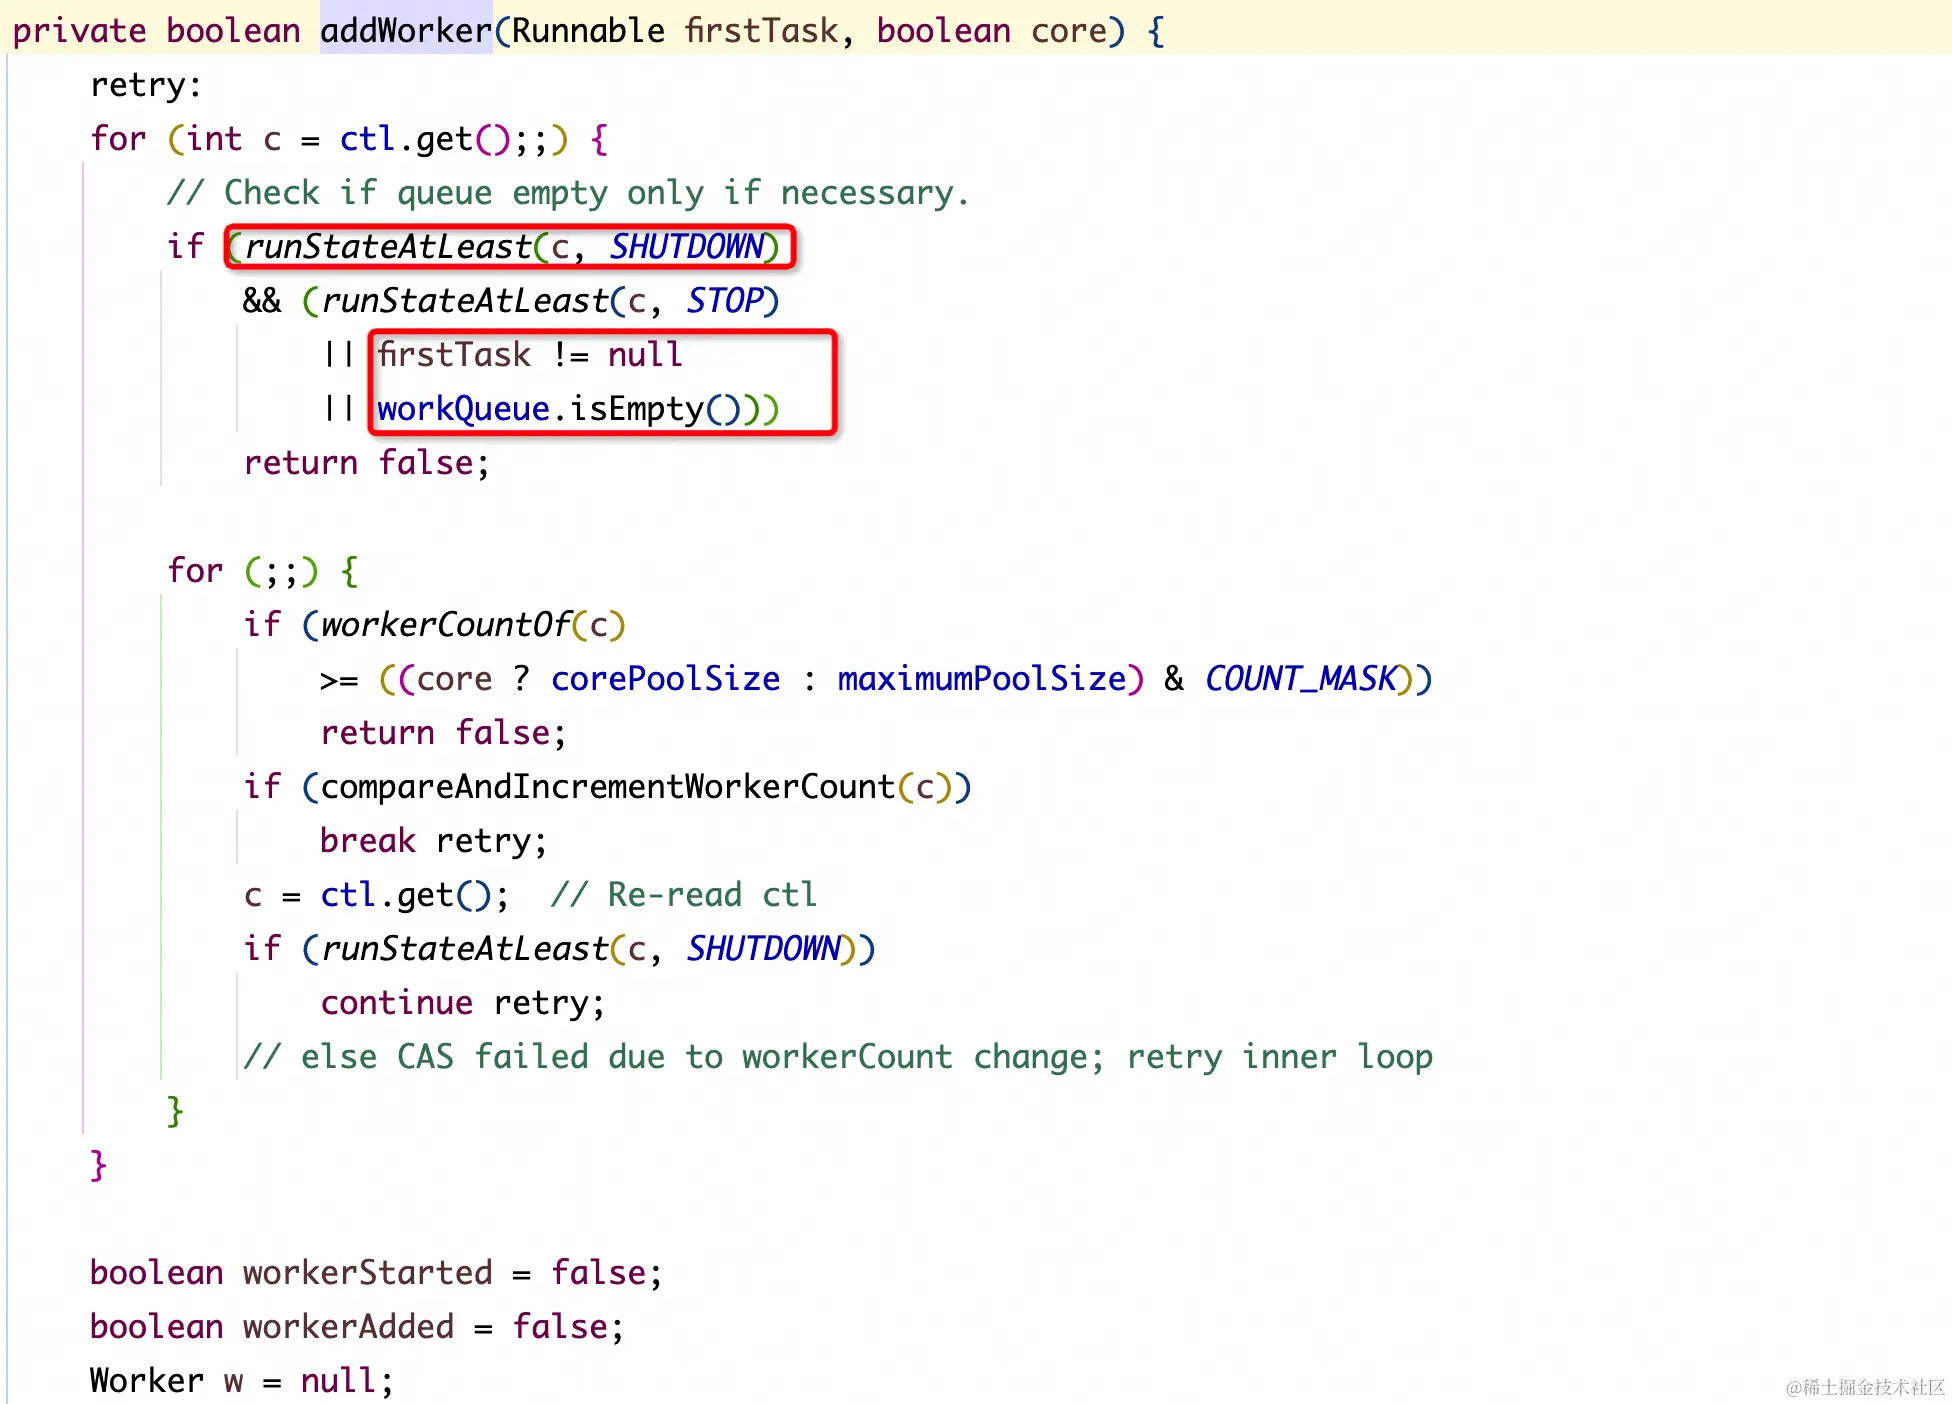1952x1404 pixels.
Task: Click the red-boxed runStateAtLeast SHUTDOWN condition
Action: tap(509, 246)
